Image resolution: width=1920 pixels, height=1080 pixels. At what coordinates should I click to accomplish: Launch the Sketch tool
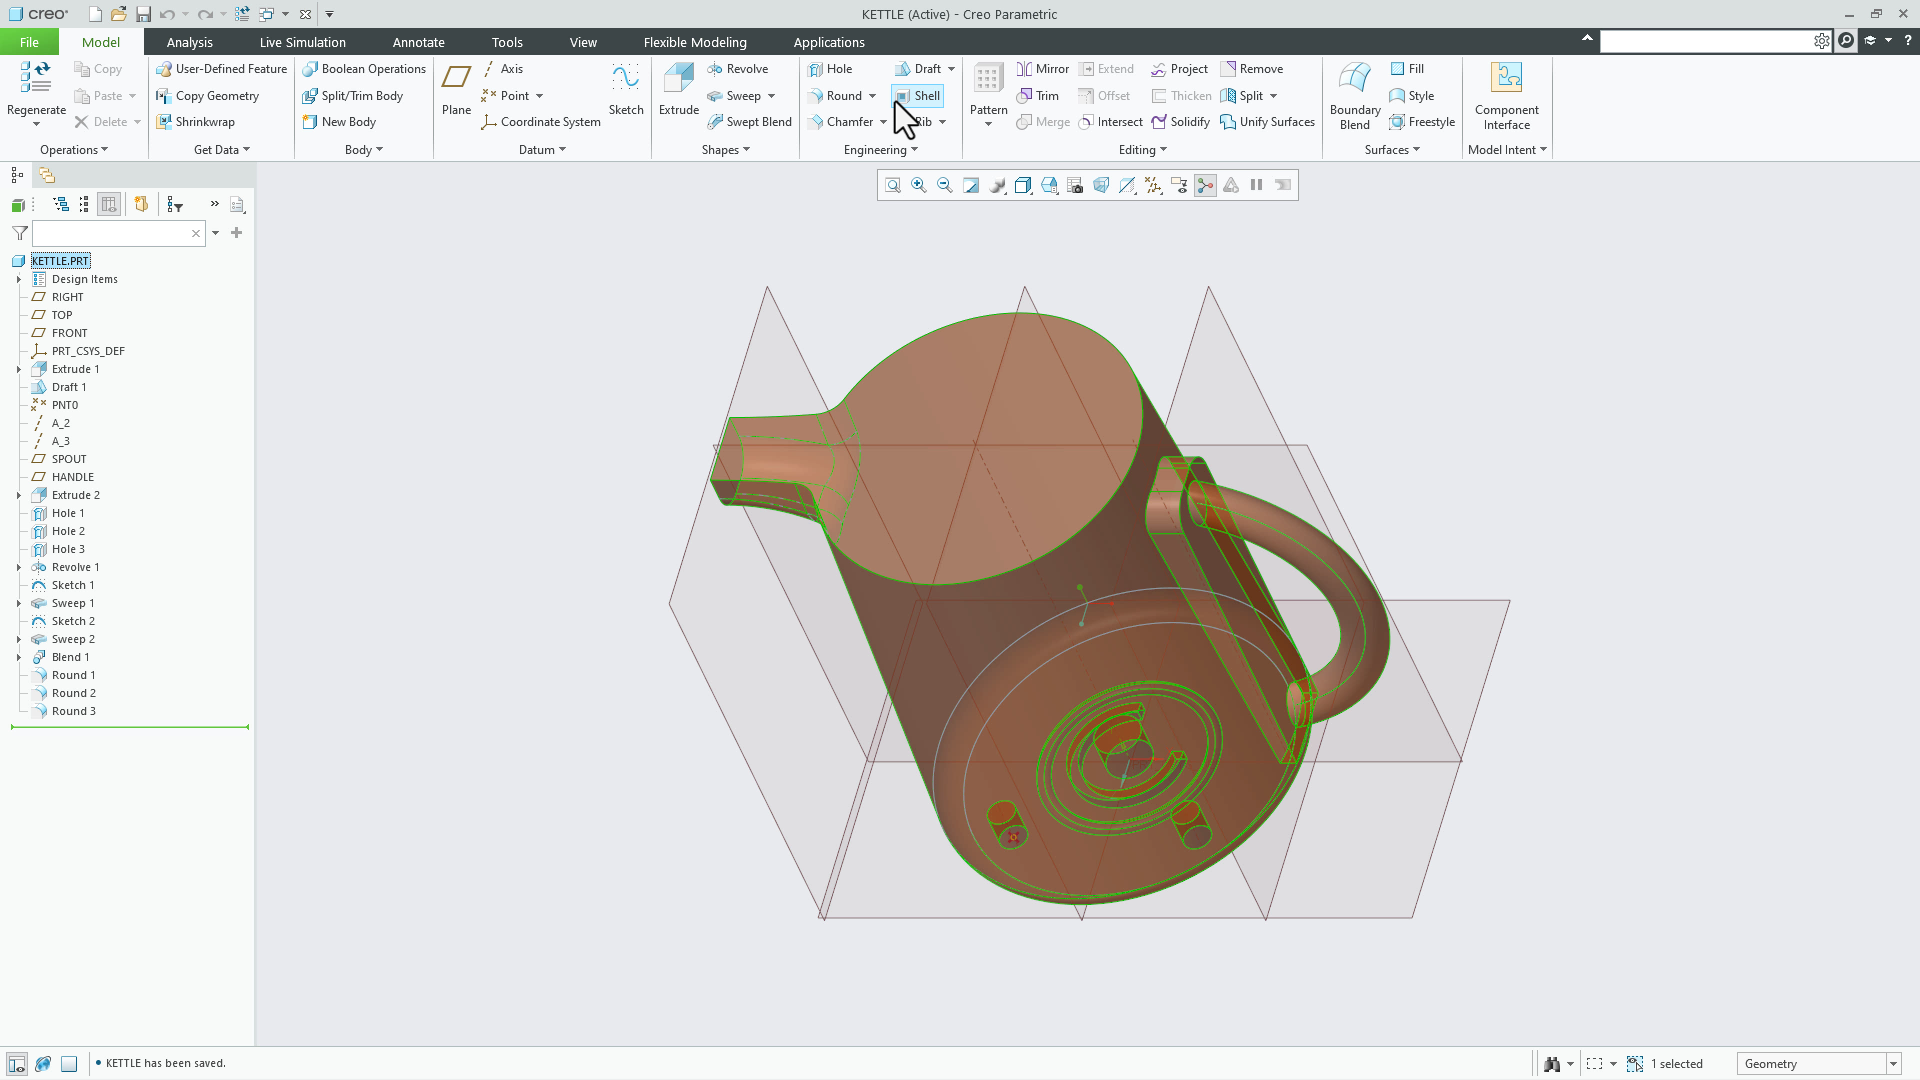point(626,90)
